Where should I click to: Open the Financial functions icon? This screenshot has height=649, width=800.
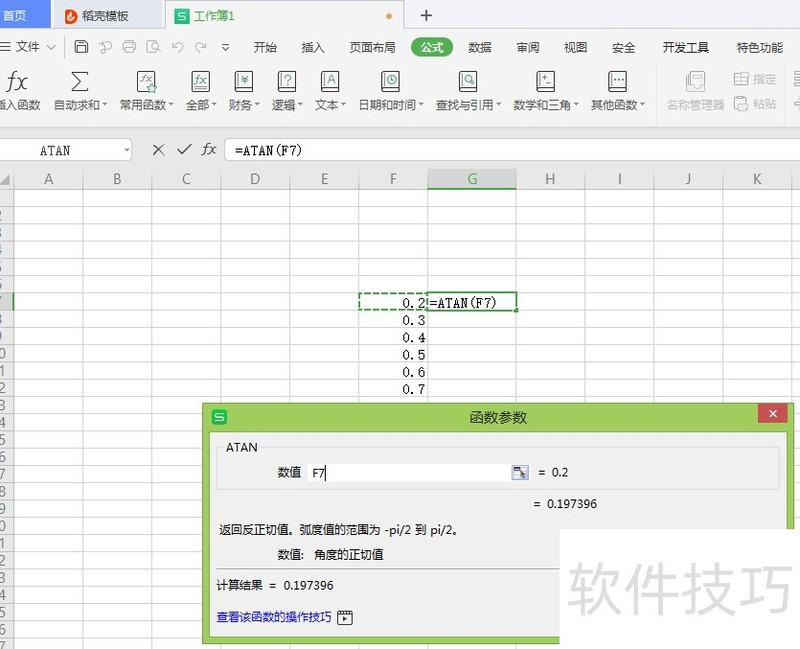[x=244, y=82]
